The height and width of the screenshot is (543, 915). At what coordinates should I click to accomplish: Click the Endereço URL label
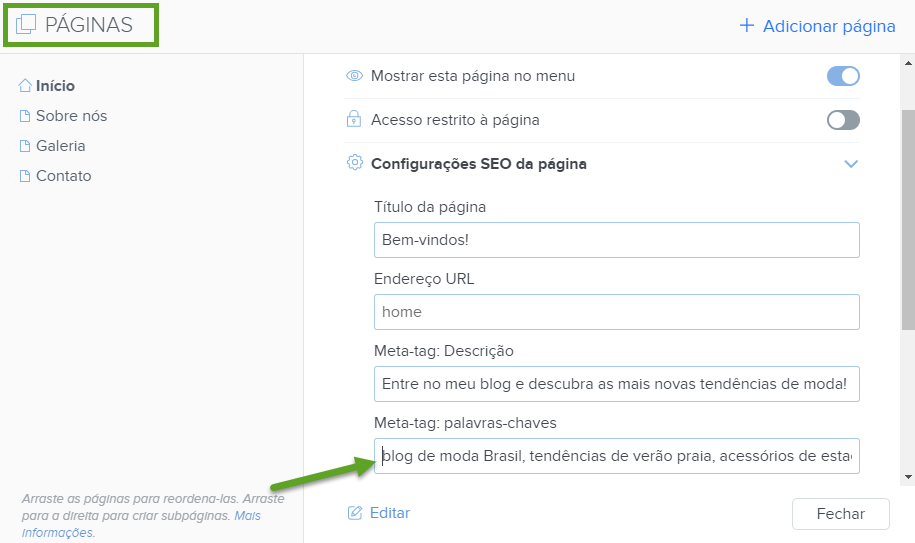(x=424, y=279)
